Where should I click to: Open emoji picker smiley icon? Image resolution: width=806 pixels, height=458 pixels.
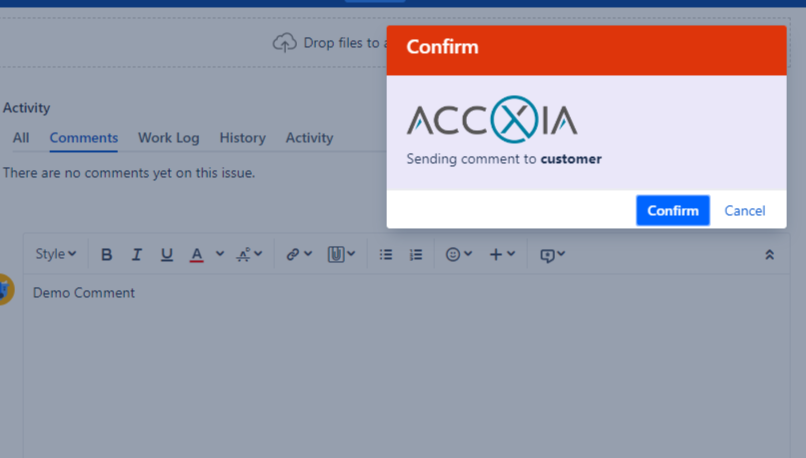coord(453,254)
